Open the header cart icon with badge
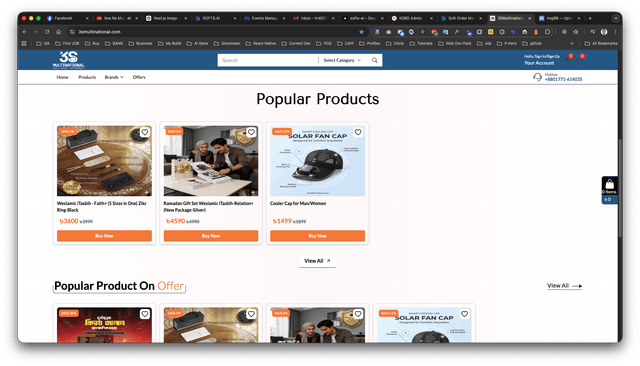This screenshot has height=366, width=640. (x=580, y=60)
